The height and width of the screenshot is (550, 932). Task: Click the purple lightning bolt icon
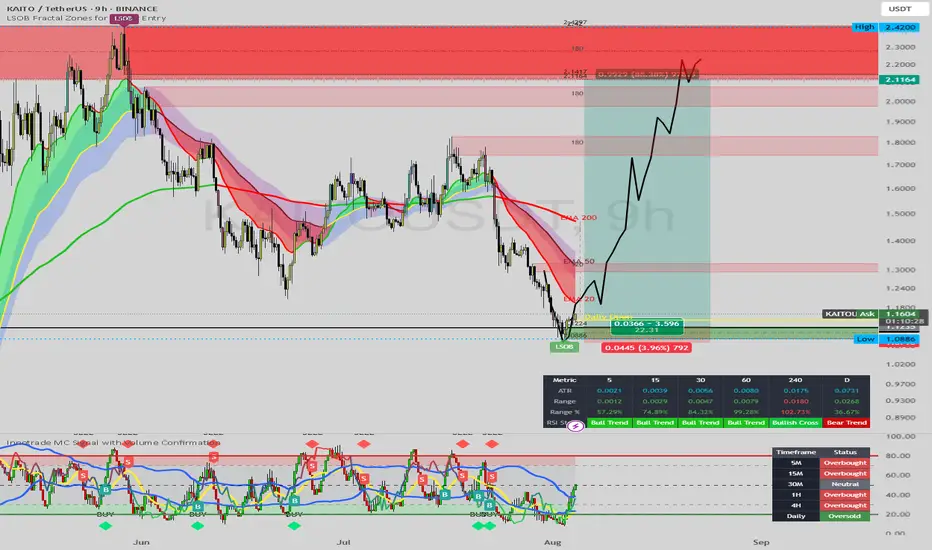tap(575, 426)
